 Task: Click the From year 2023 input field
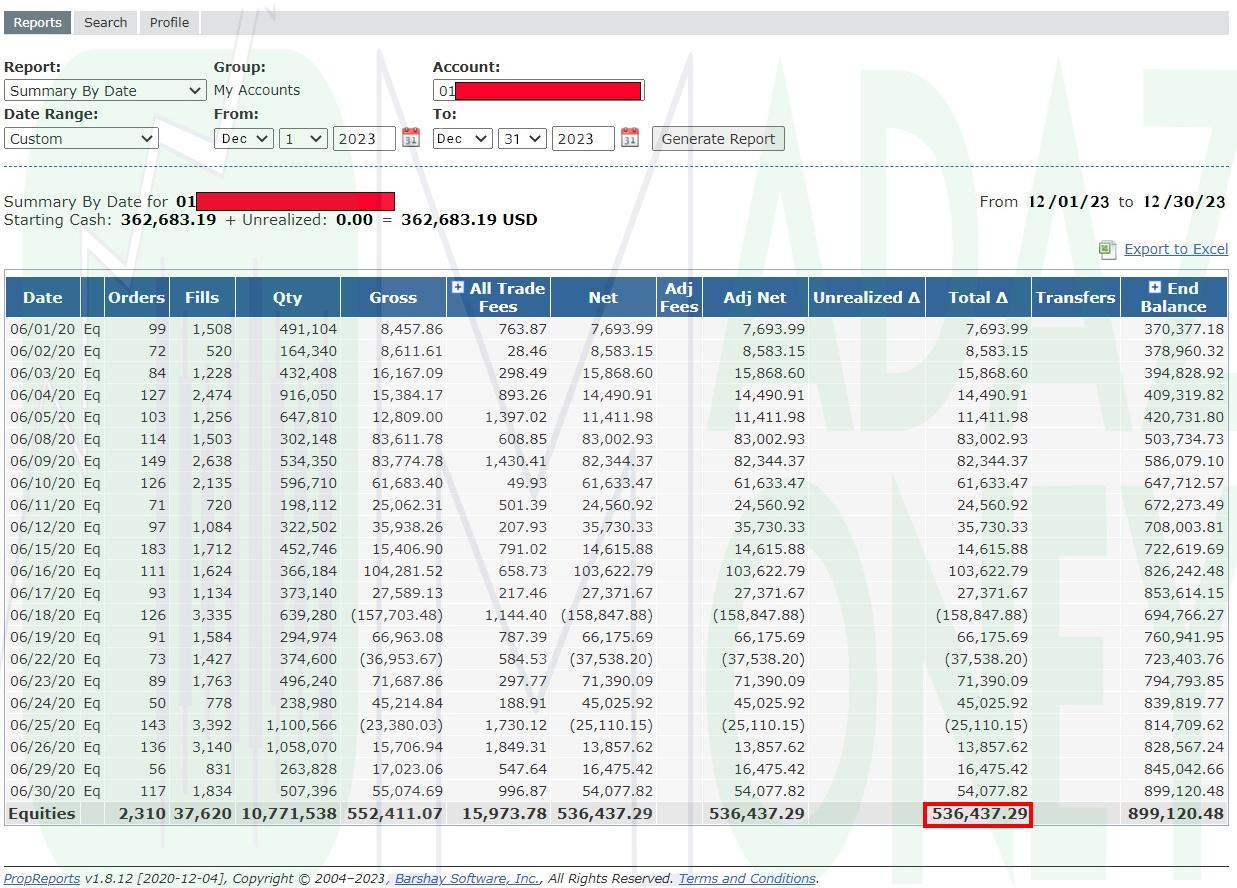364,138
